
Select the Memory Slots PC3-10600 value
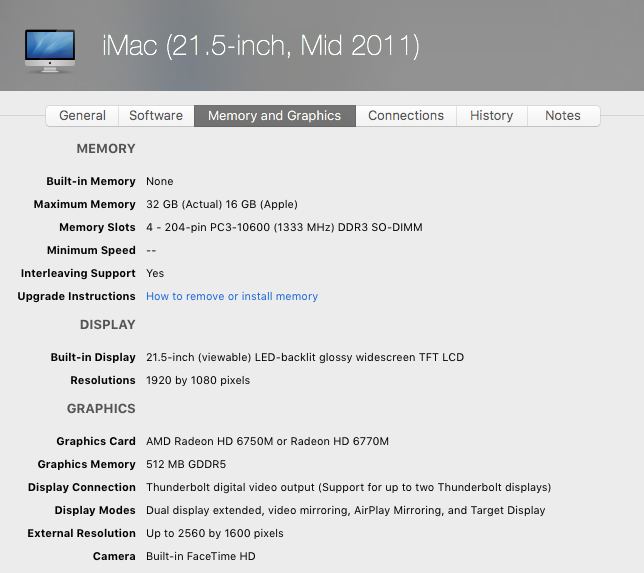(x=284, y=227)
